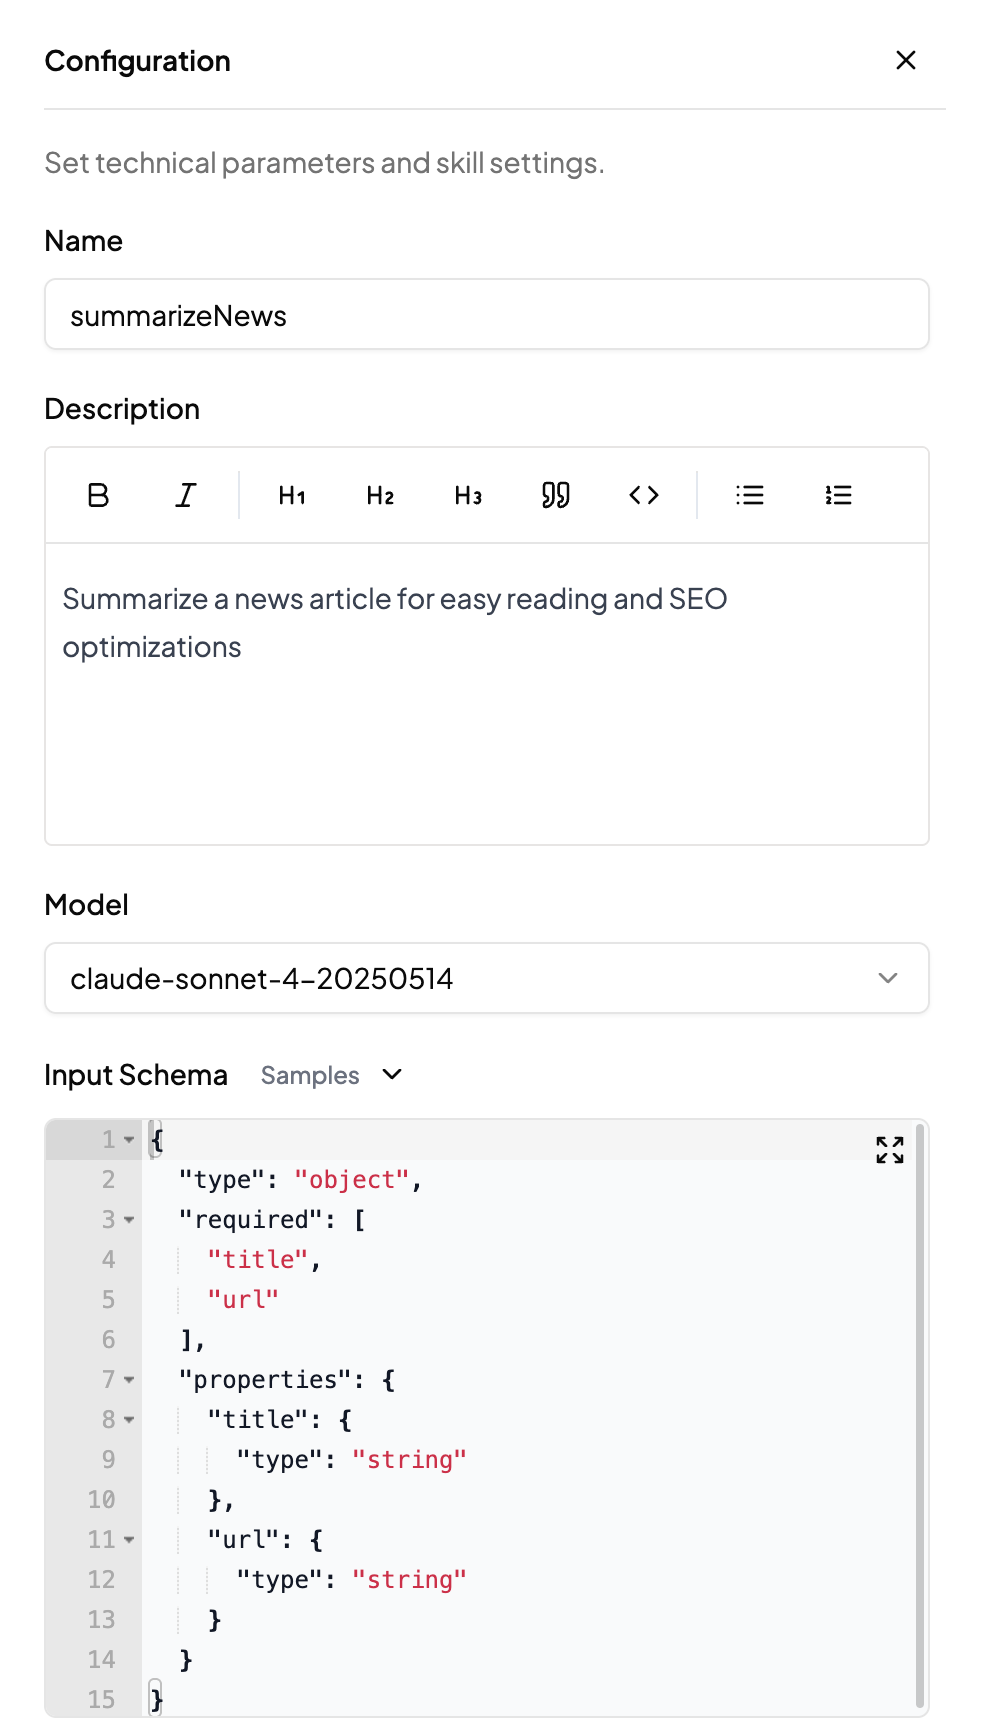
Task: Toggle italic formatting in description toolbar
Action: [x=186, y=495]
